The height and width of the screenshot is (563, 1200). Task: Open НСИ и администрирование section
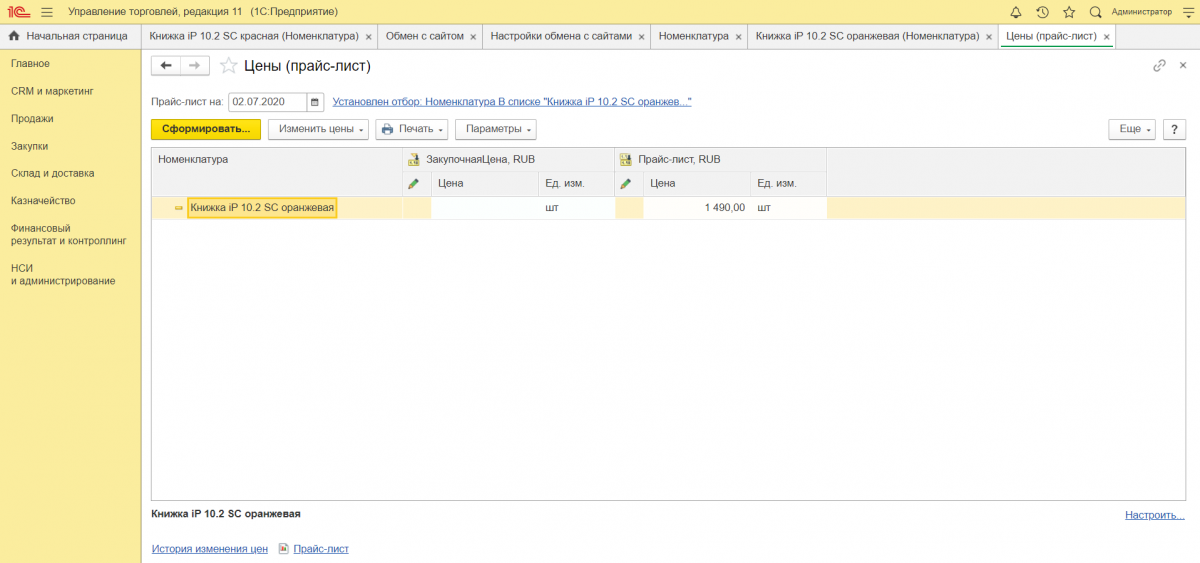[x=63, y=274]
